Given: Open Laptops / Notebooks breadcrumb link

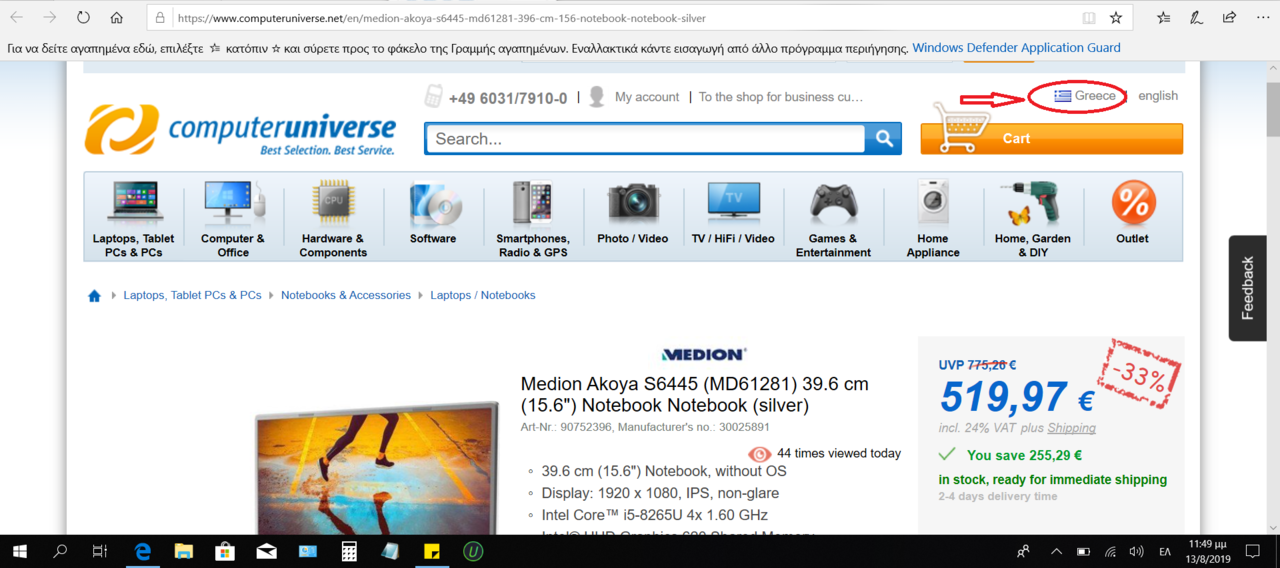Looking at the screenshot, I should [483, 296].
